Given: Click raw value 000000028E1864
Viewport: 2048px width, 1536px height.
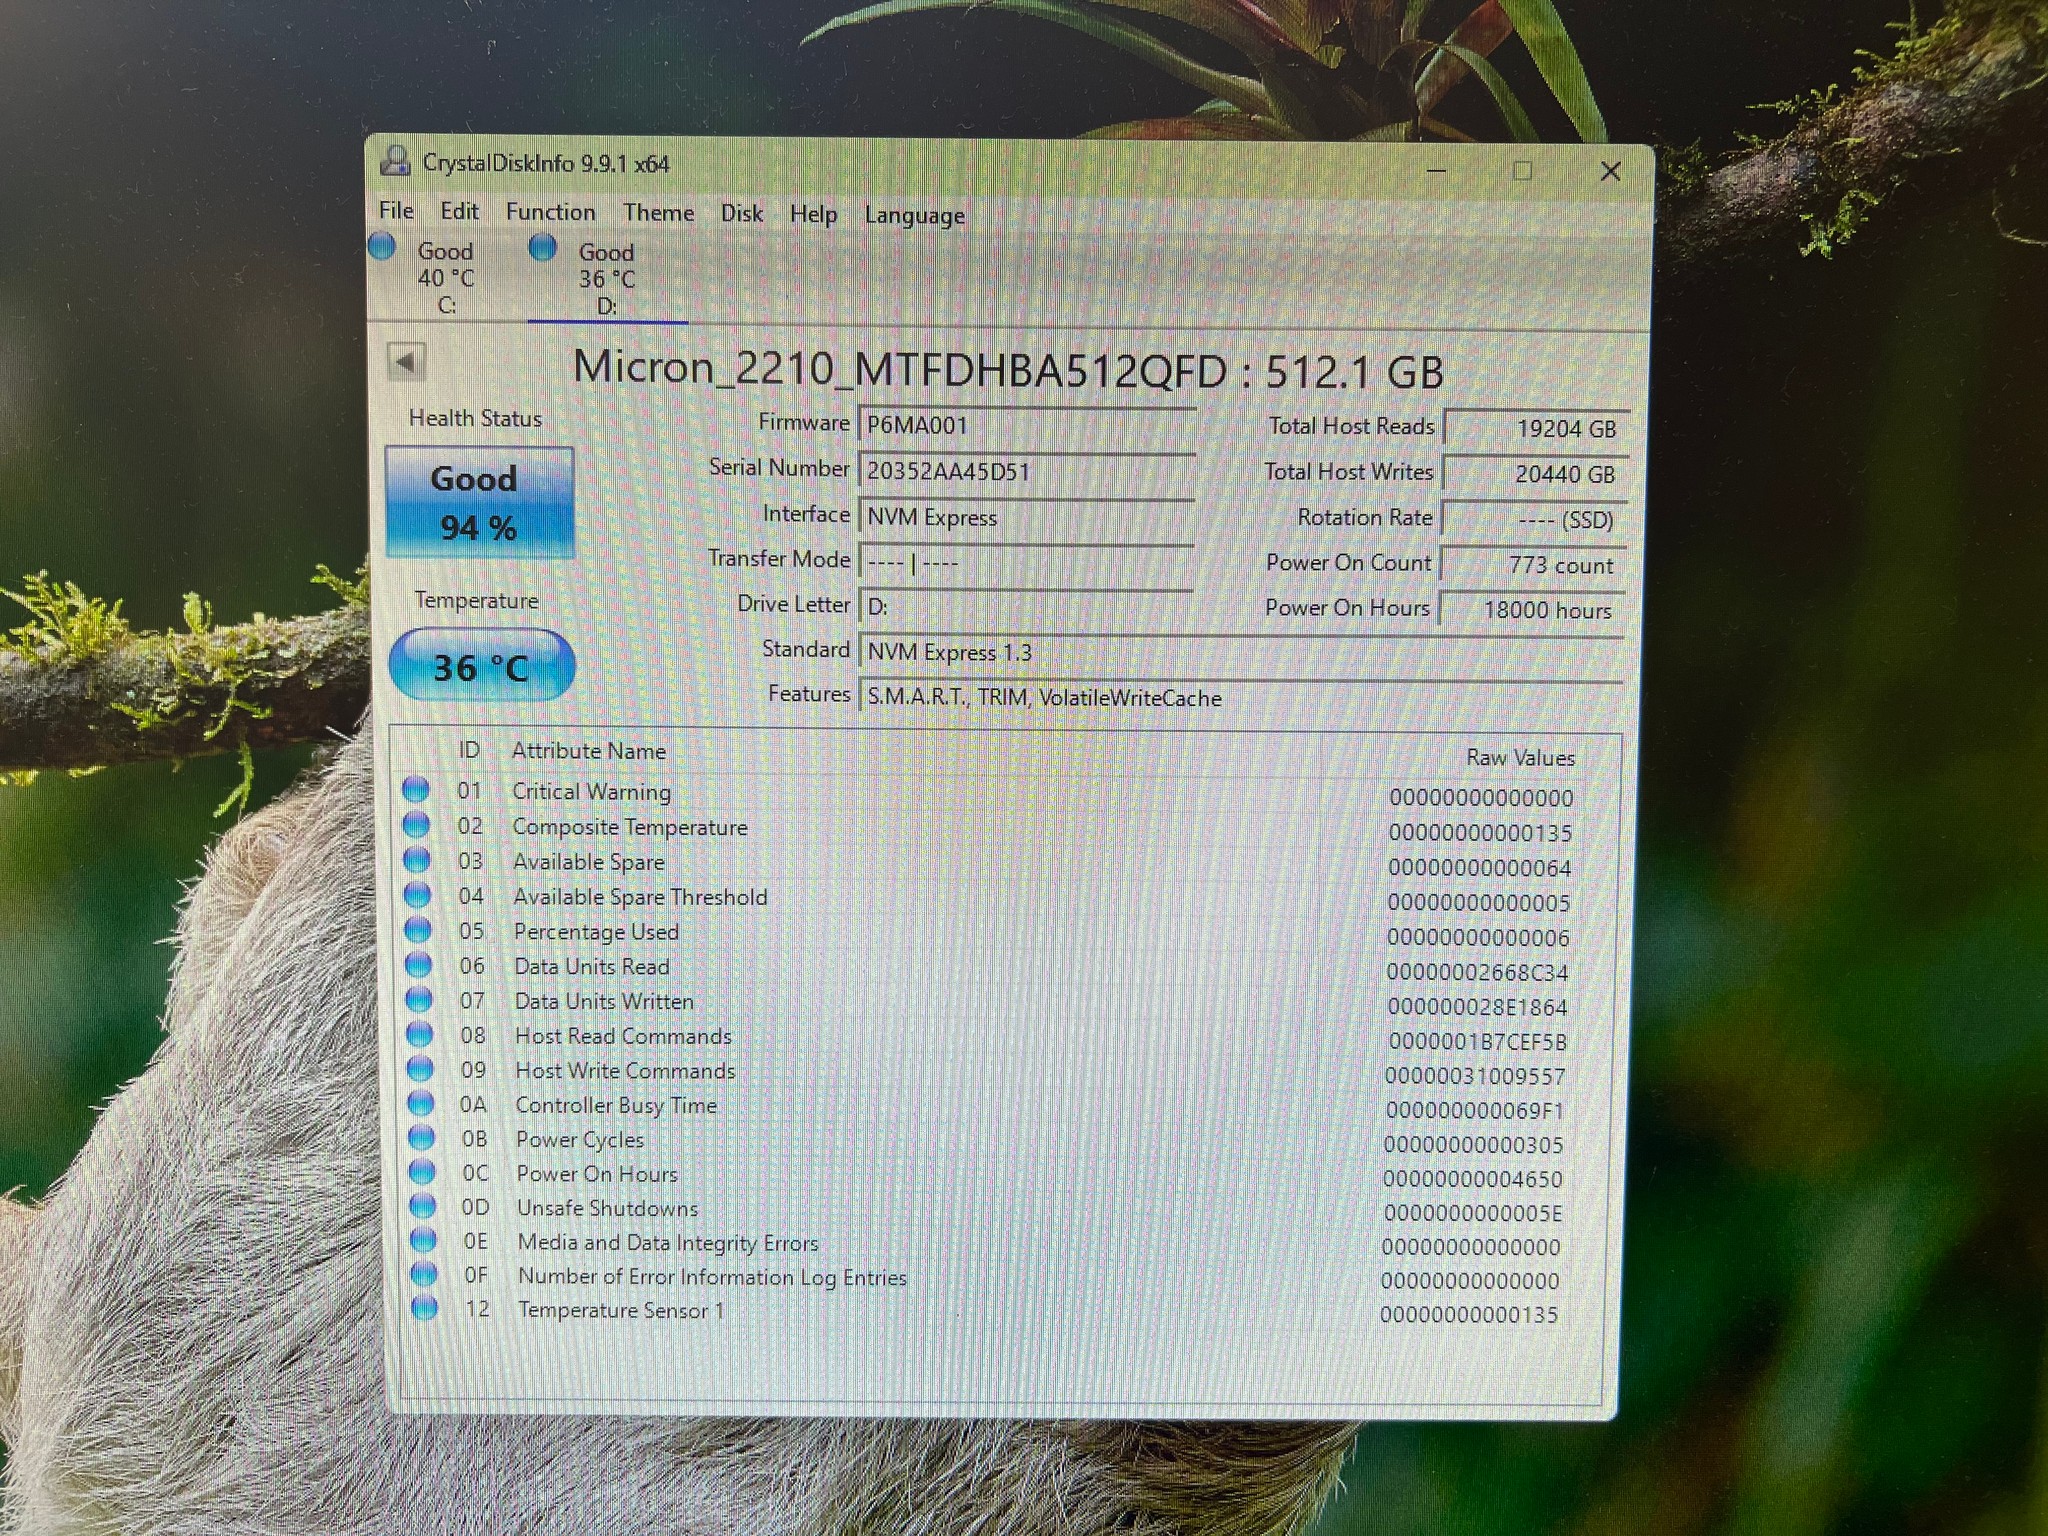Looking at the screenshot, I should coord(1477,1007).
